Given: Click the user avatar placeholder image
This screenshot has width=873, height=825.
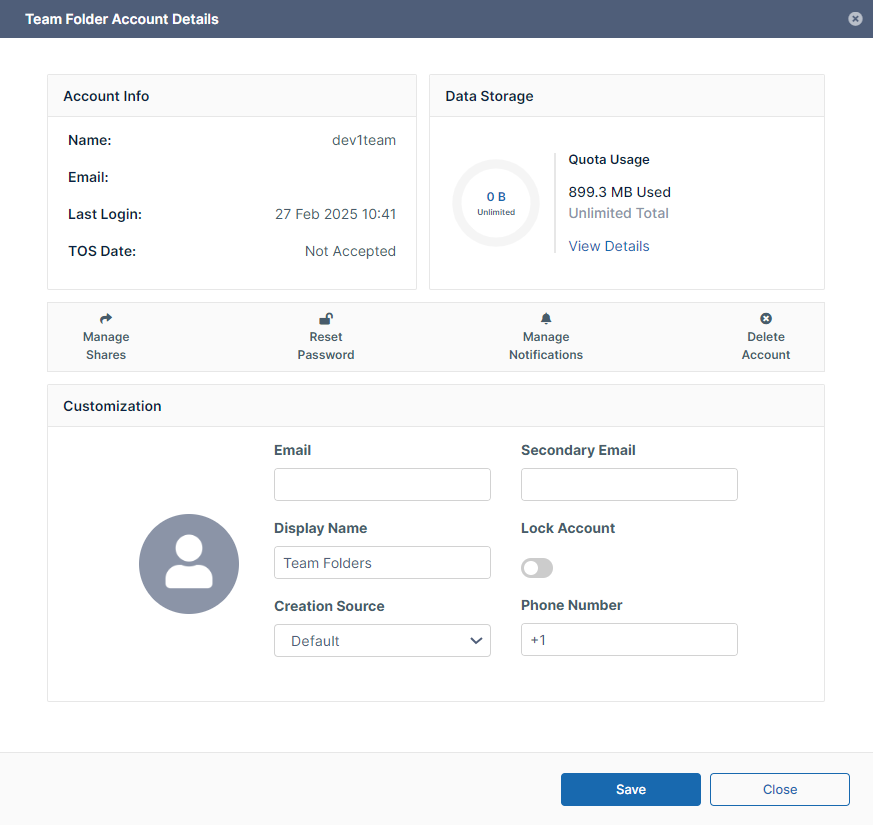Looking at the screenshot, I should pos(189,564).
